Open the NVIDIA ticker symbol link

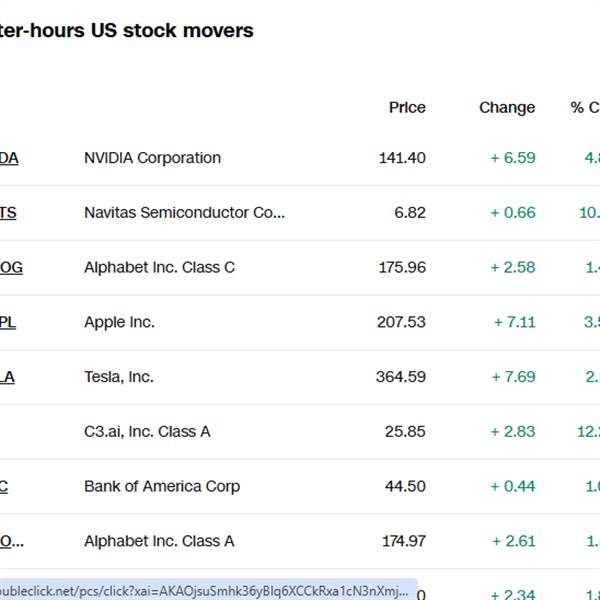coord(9,158)
